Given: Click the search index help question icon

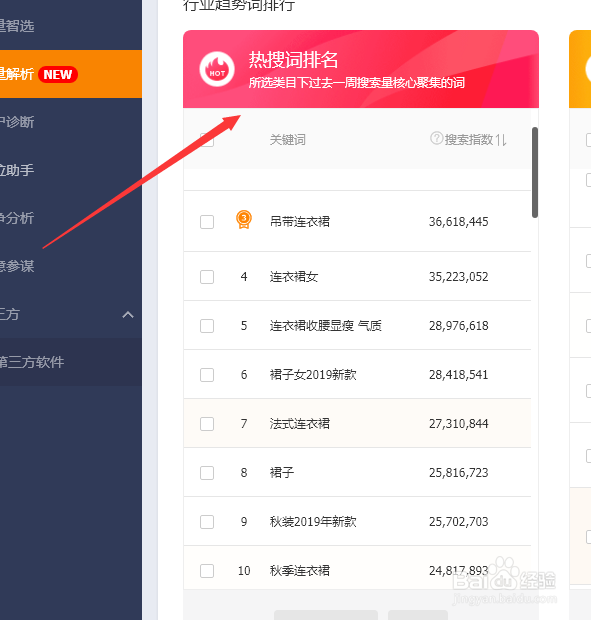Looking at the screenshot, I should 436,138.
